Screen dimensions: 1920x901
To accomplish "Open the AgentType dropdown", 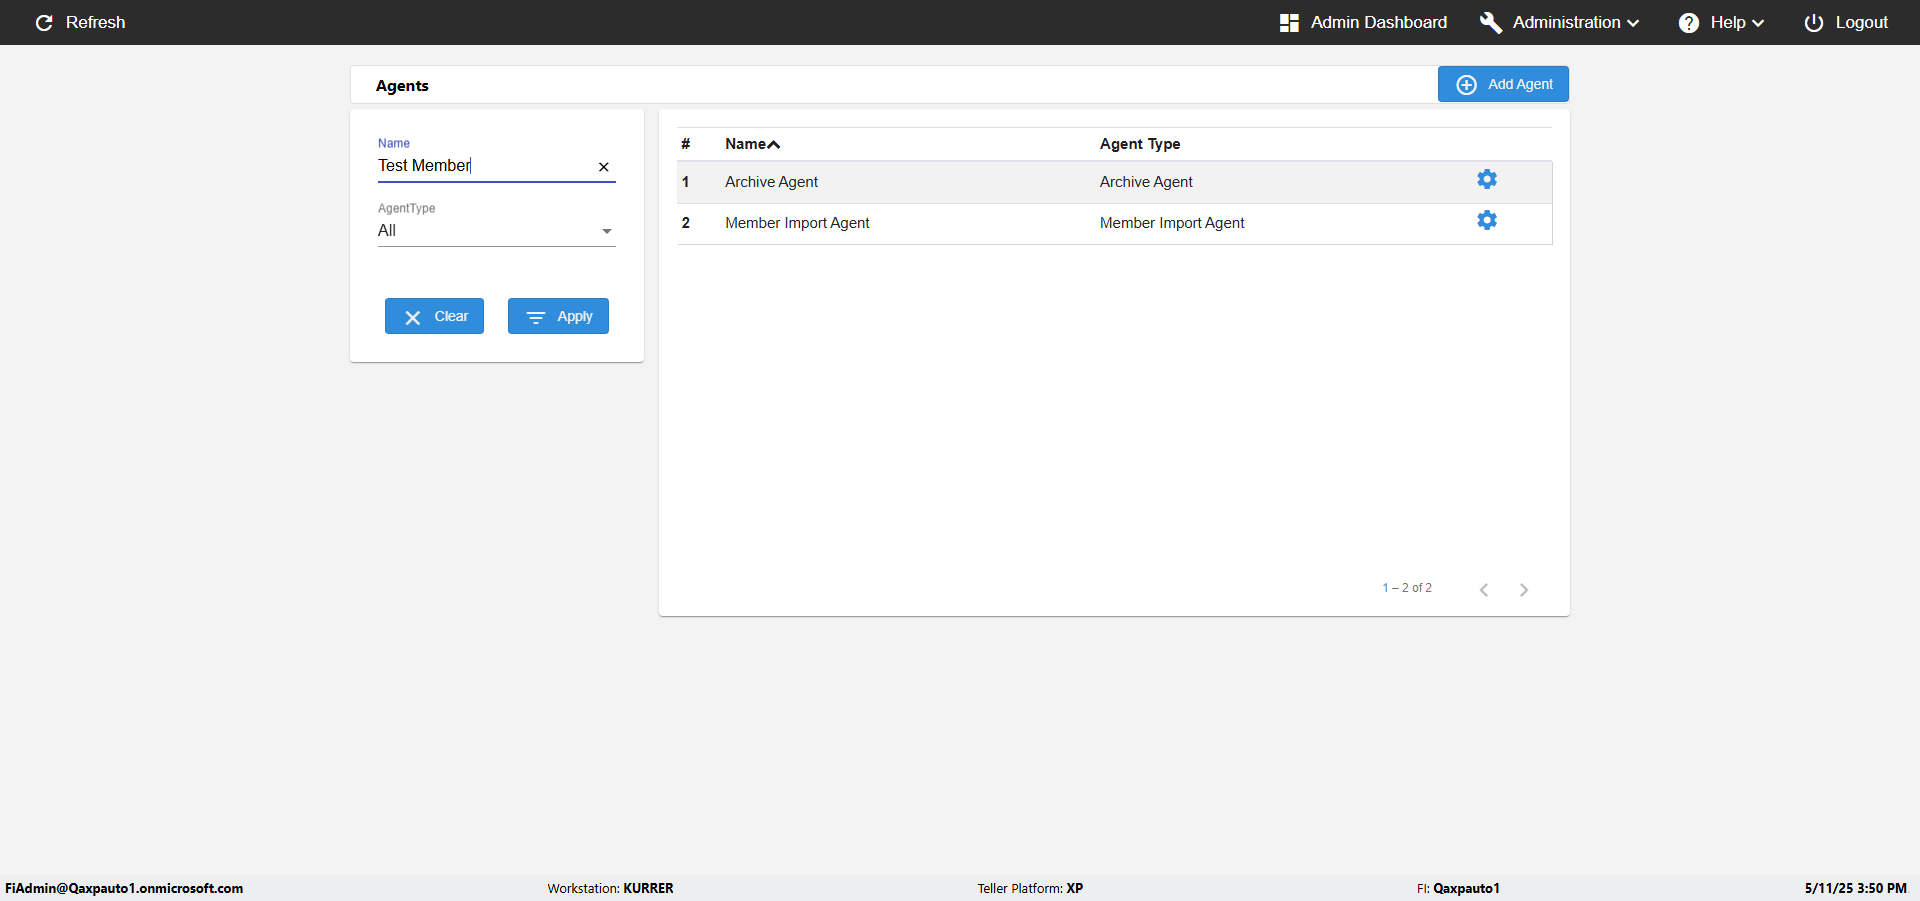I will [496, 231].
